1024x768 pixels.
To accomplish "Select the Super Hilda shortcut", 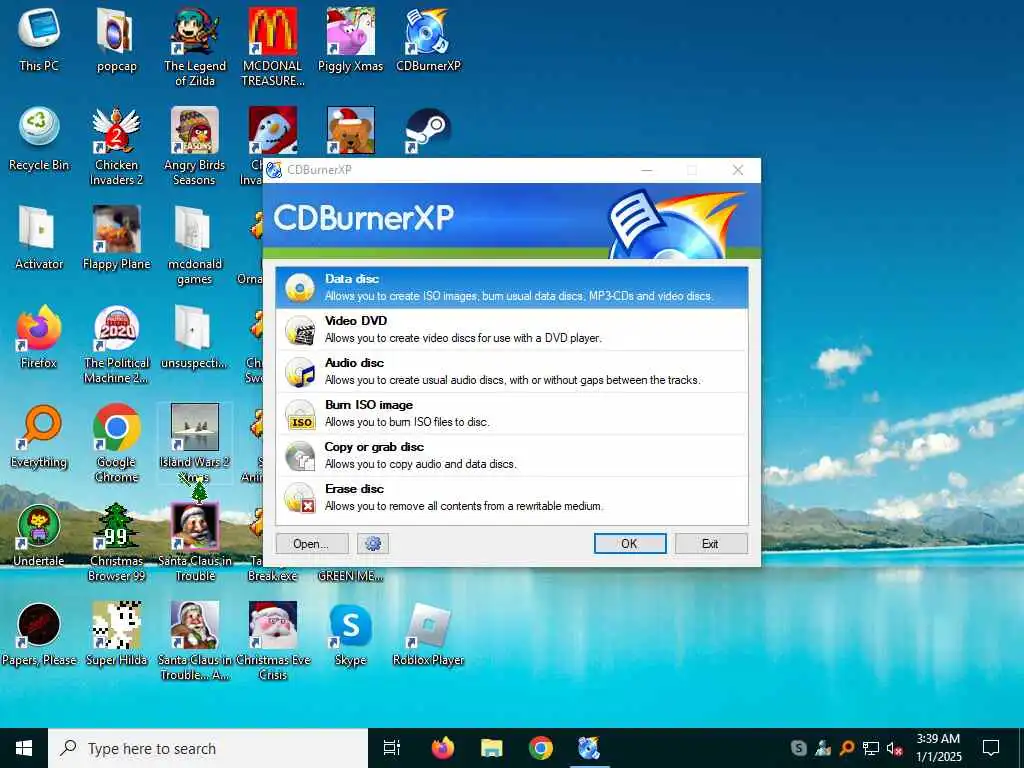I will click(x=116, y=634).
